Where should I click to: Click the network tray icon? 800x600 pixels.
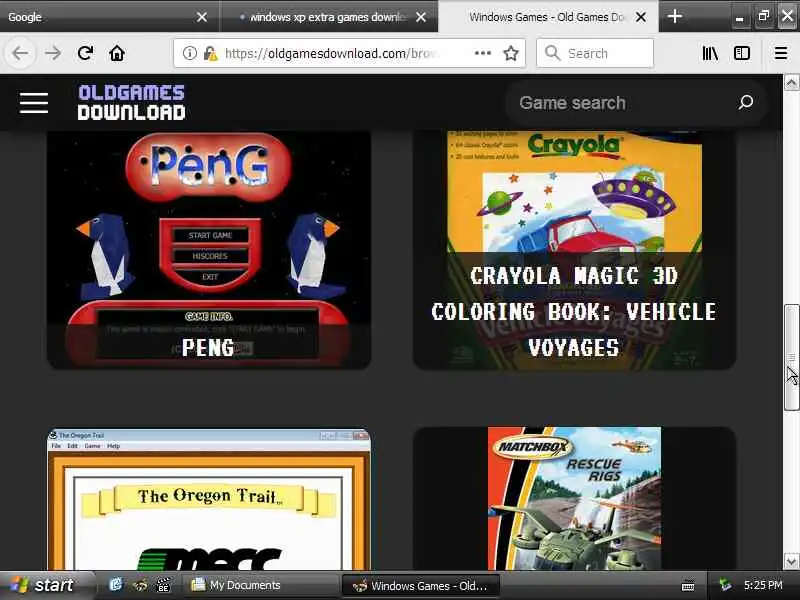pos(724,585)
